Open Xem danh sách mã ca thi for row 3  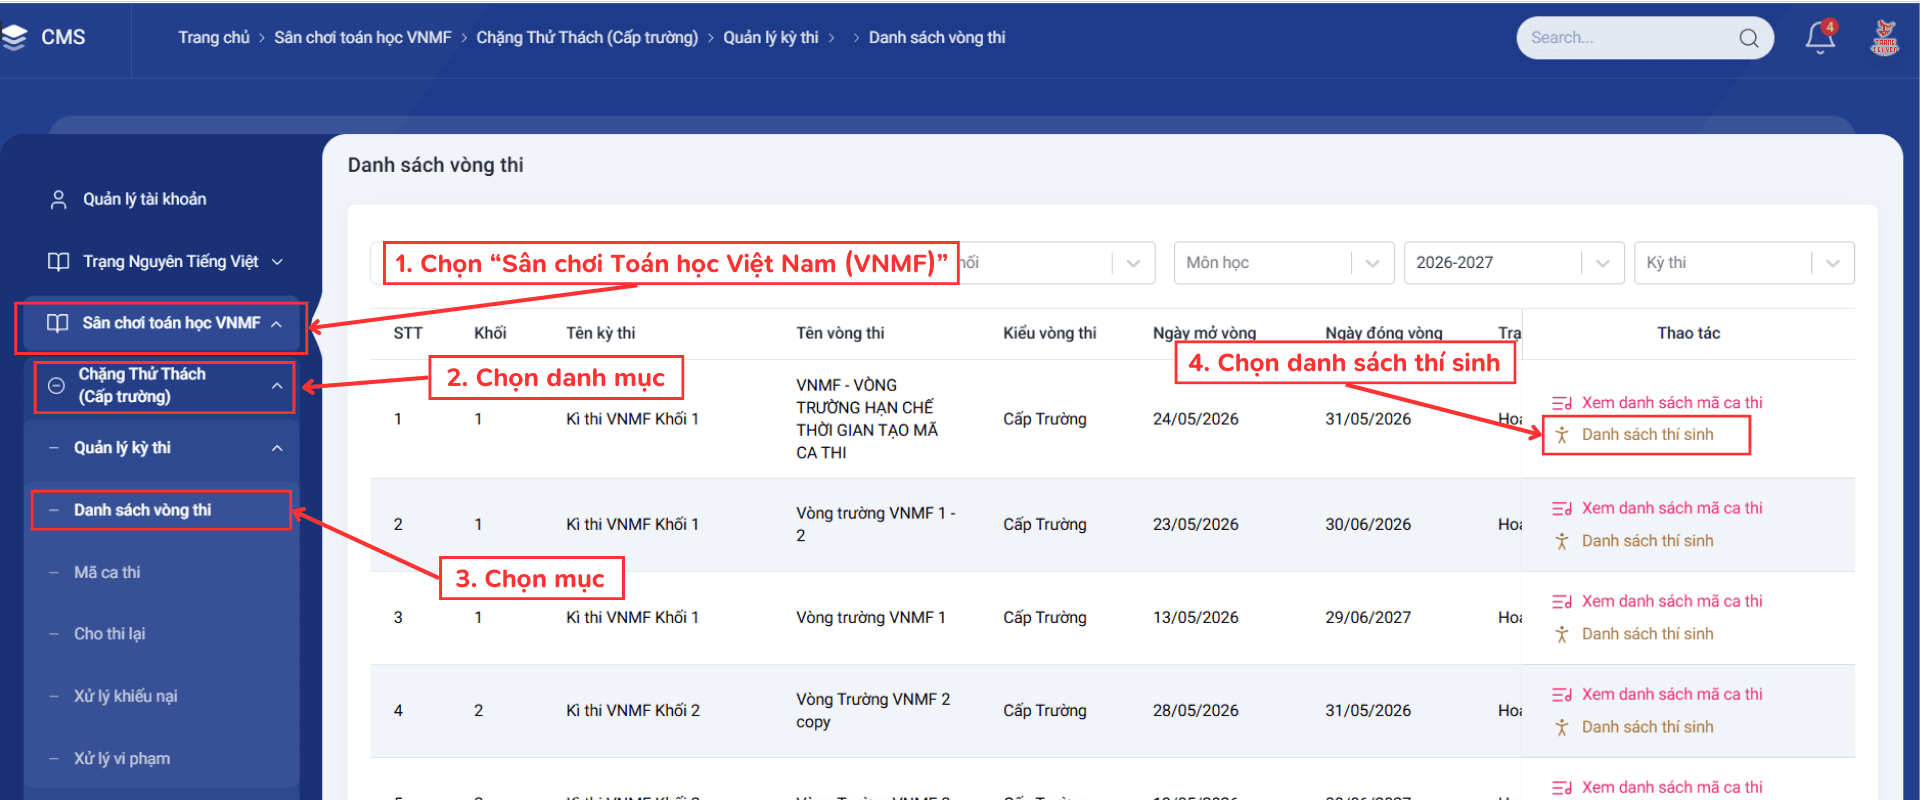[1672, 602]
